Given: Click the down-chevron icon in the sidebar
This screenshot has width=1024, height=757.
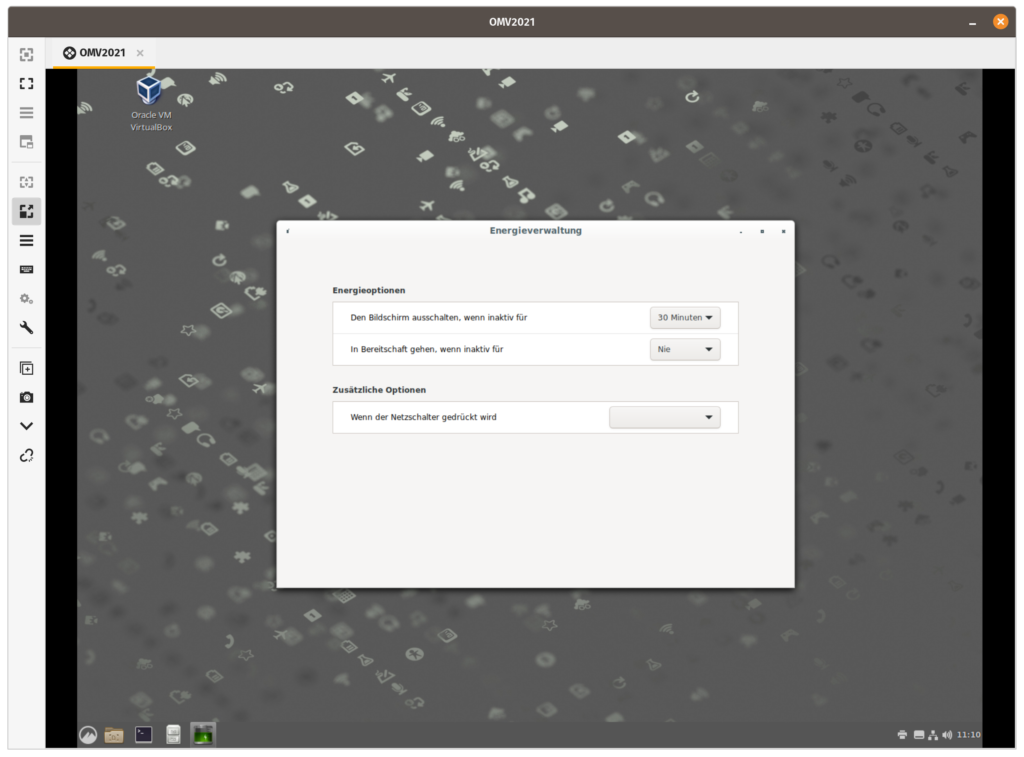Looking at the screenshot, I should [x=26, y=426].
